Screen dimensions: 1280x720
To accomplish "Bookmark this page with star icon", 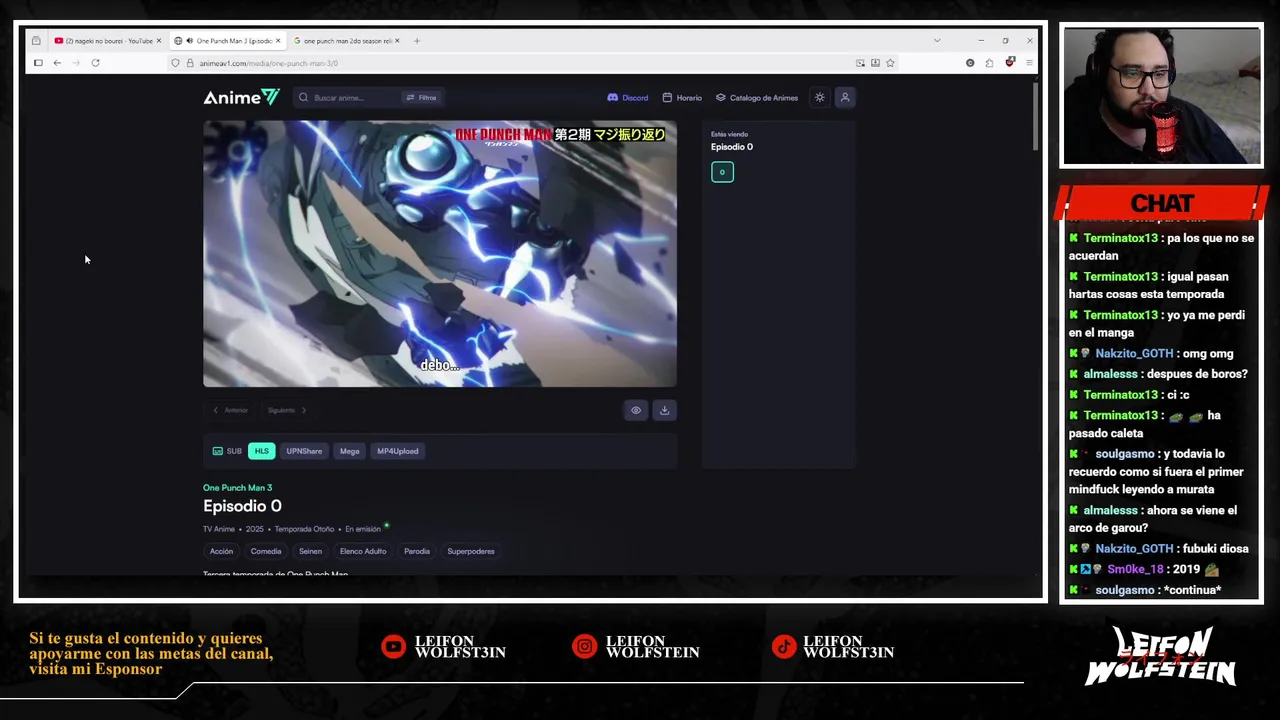I will [x=890, y=63].
